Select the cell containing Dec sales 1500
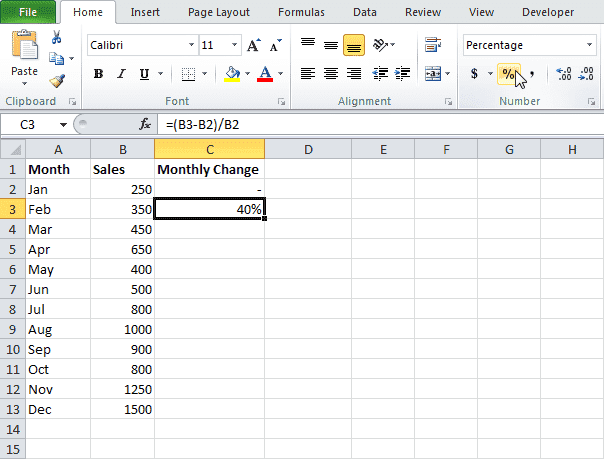This screenshot has width=604, height=459. pos(122,410)
